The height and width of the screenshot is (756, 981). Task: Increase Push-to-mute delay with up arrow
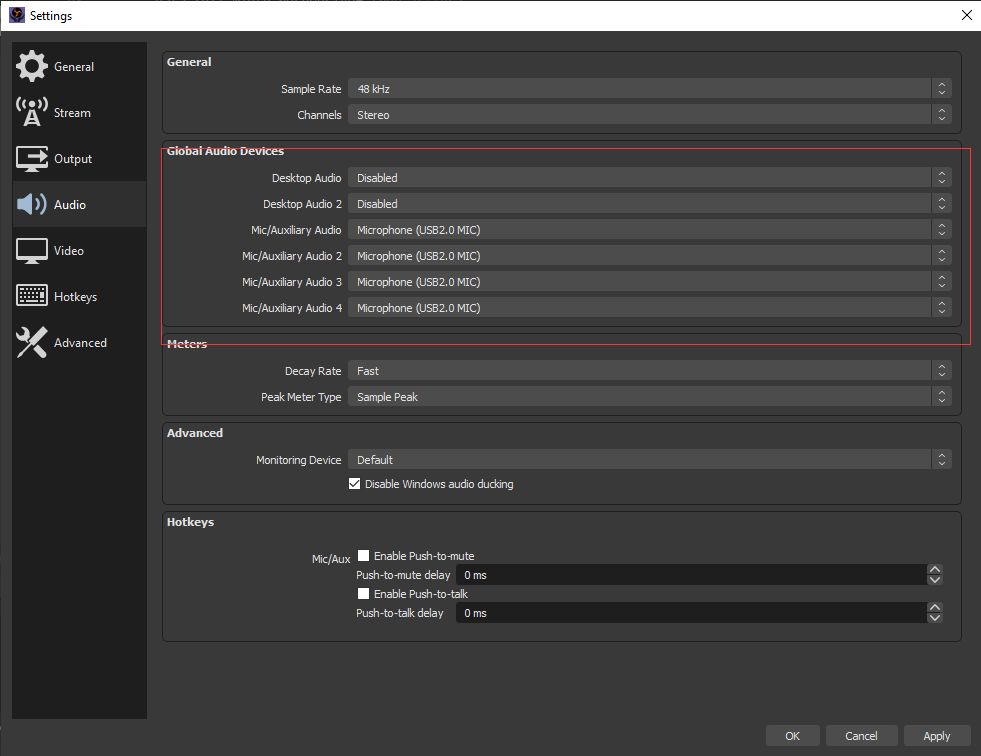pyautogui.click(x=935, y=570)
